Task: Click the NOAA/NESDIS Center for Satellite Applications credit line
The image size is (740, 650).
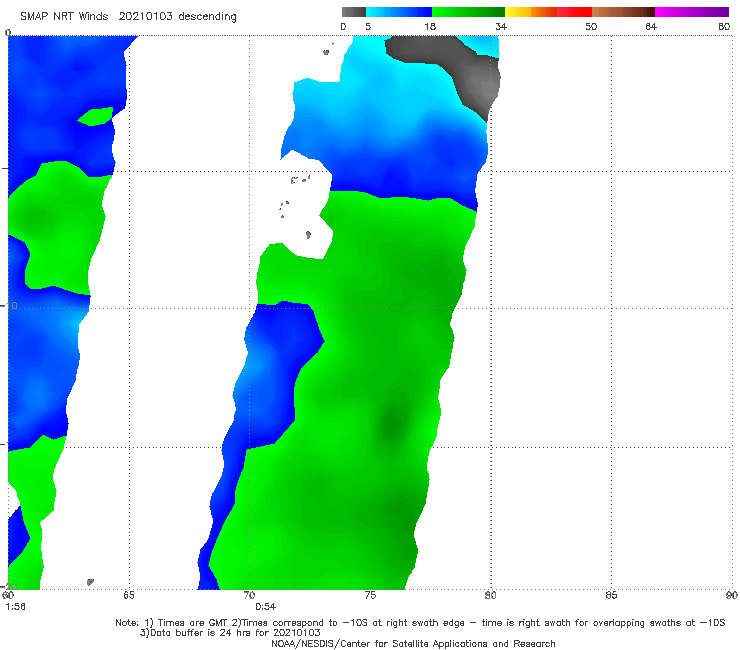Action: pos(413,644)
